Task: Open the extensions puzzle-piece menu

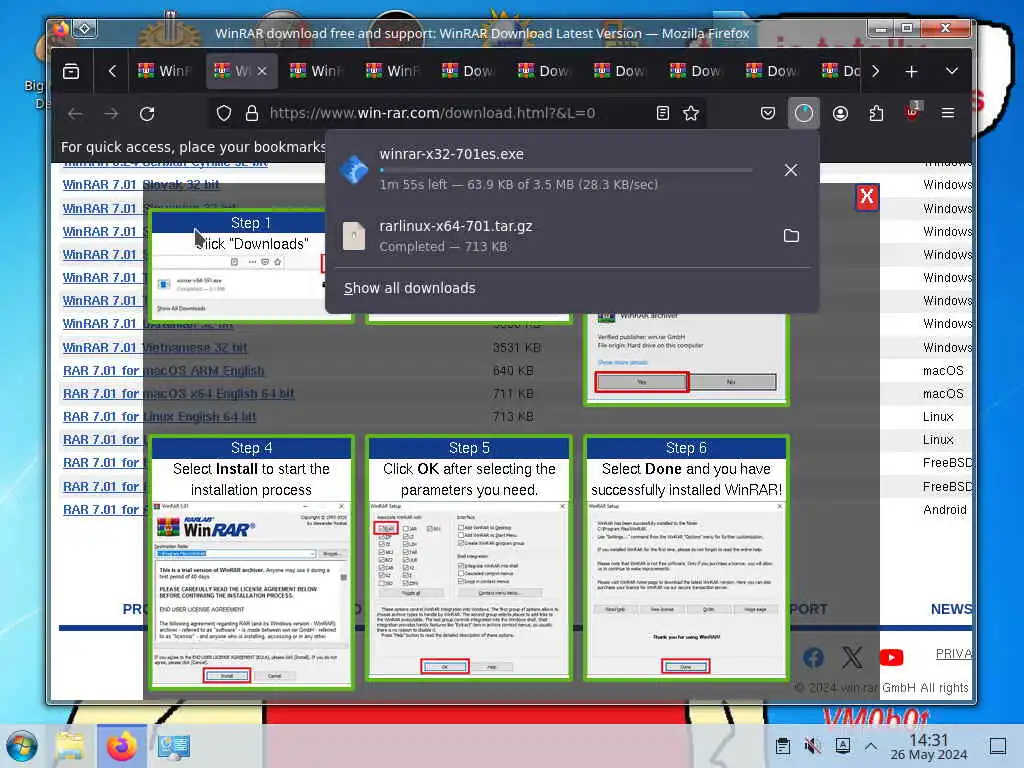Action: (876, 114)
